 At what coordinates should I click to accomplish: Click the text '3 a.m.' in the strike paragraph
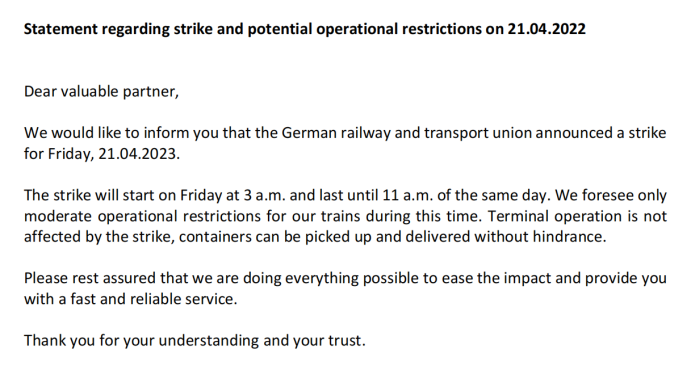pyautogui.click(x=264, y=195)
